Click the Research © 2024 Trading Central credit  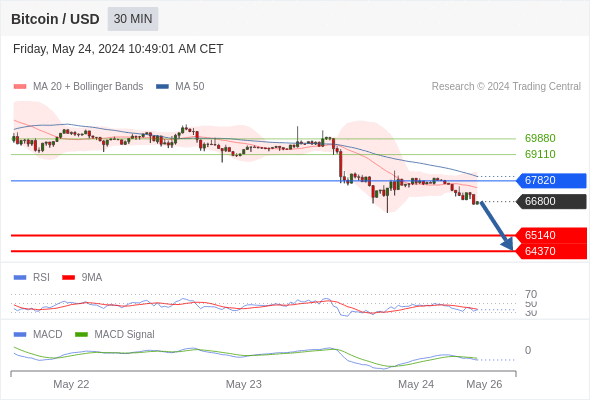click(x=506, y=87)
